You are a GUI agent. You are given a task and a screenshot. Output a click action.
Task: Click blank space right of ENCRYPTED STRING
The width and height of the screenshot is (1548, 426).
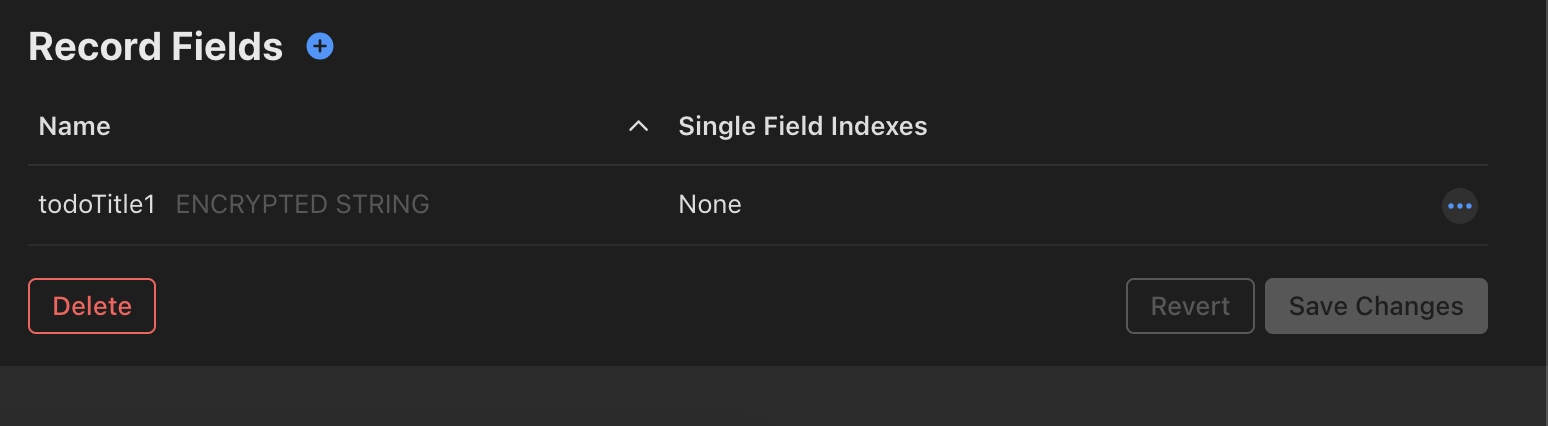coord(540,205)
